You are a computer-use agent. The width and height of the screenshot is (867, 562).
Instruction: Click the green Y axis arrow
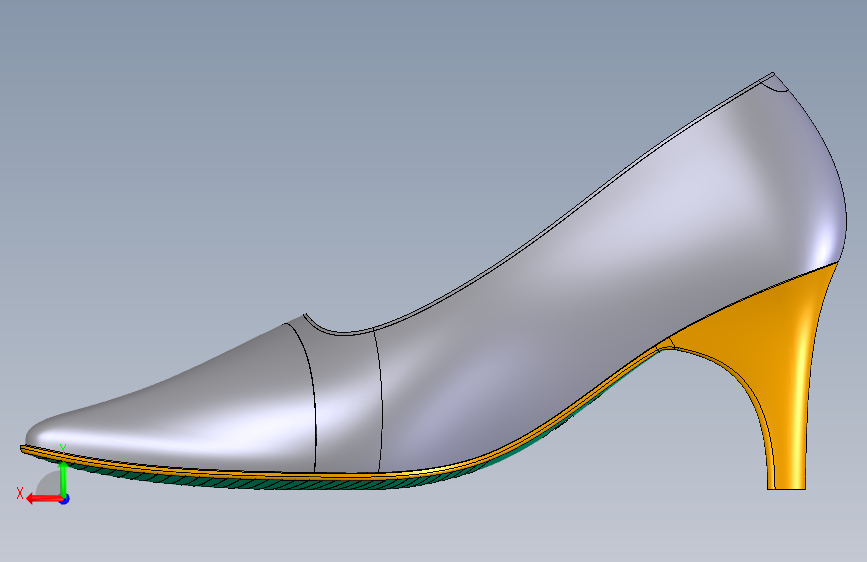[x=63, y=476]
